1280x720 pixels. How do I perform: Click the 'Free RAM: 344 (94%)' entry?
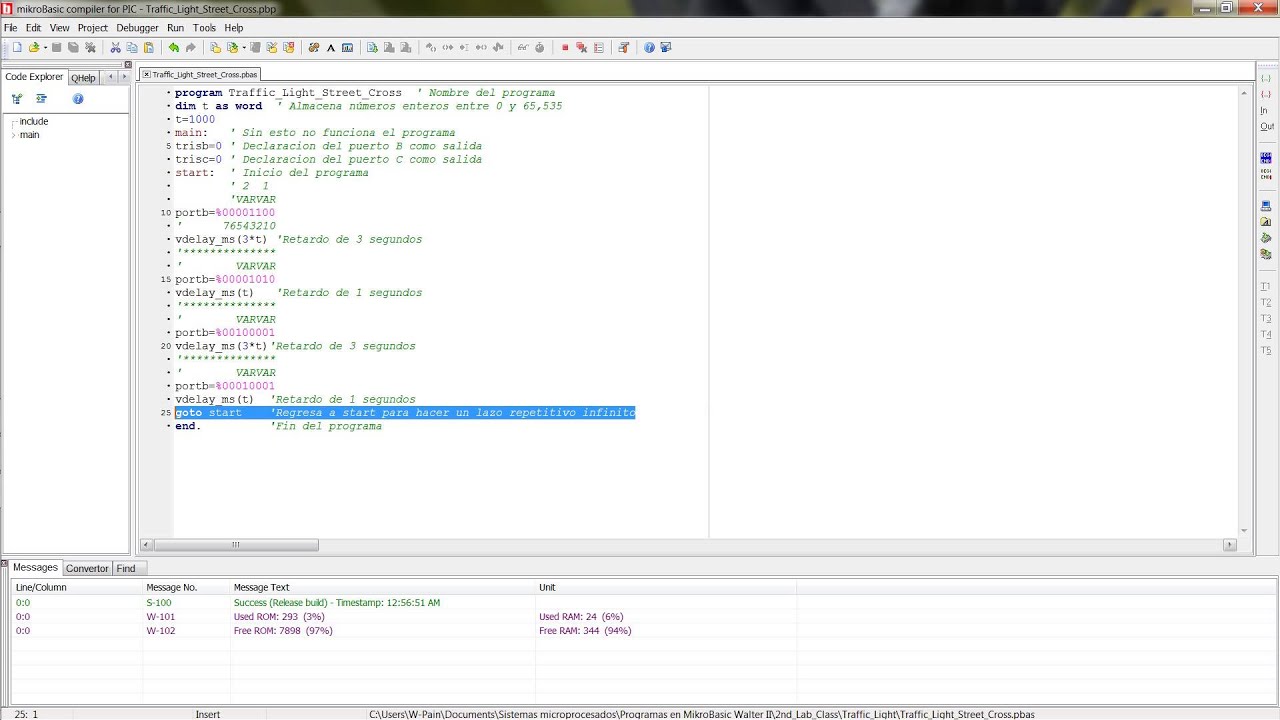tap(585, 631)
